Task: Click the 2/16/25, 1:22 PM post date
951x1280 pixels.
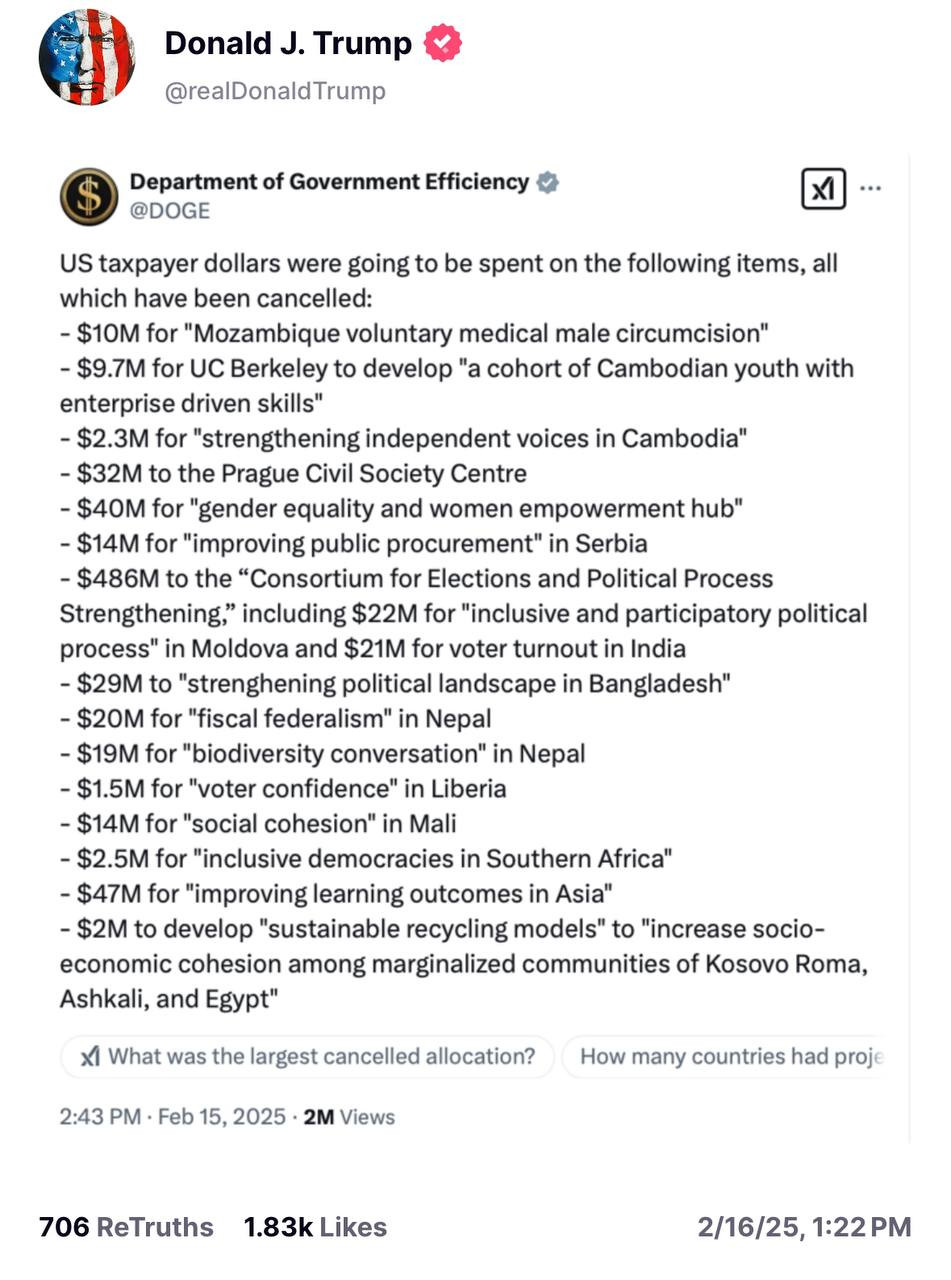Action: click(x=804, y=1227)
